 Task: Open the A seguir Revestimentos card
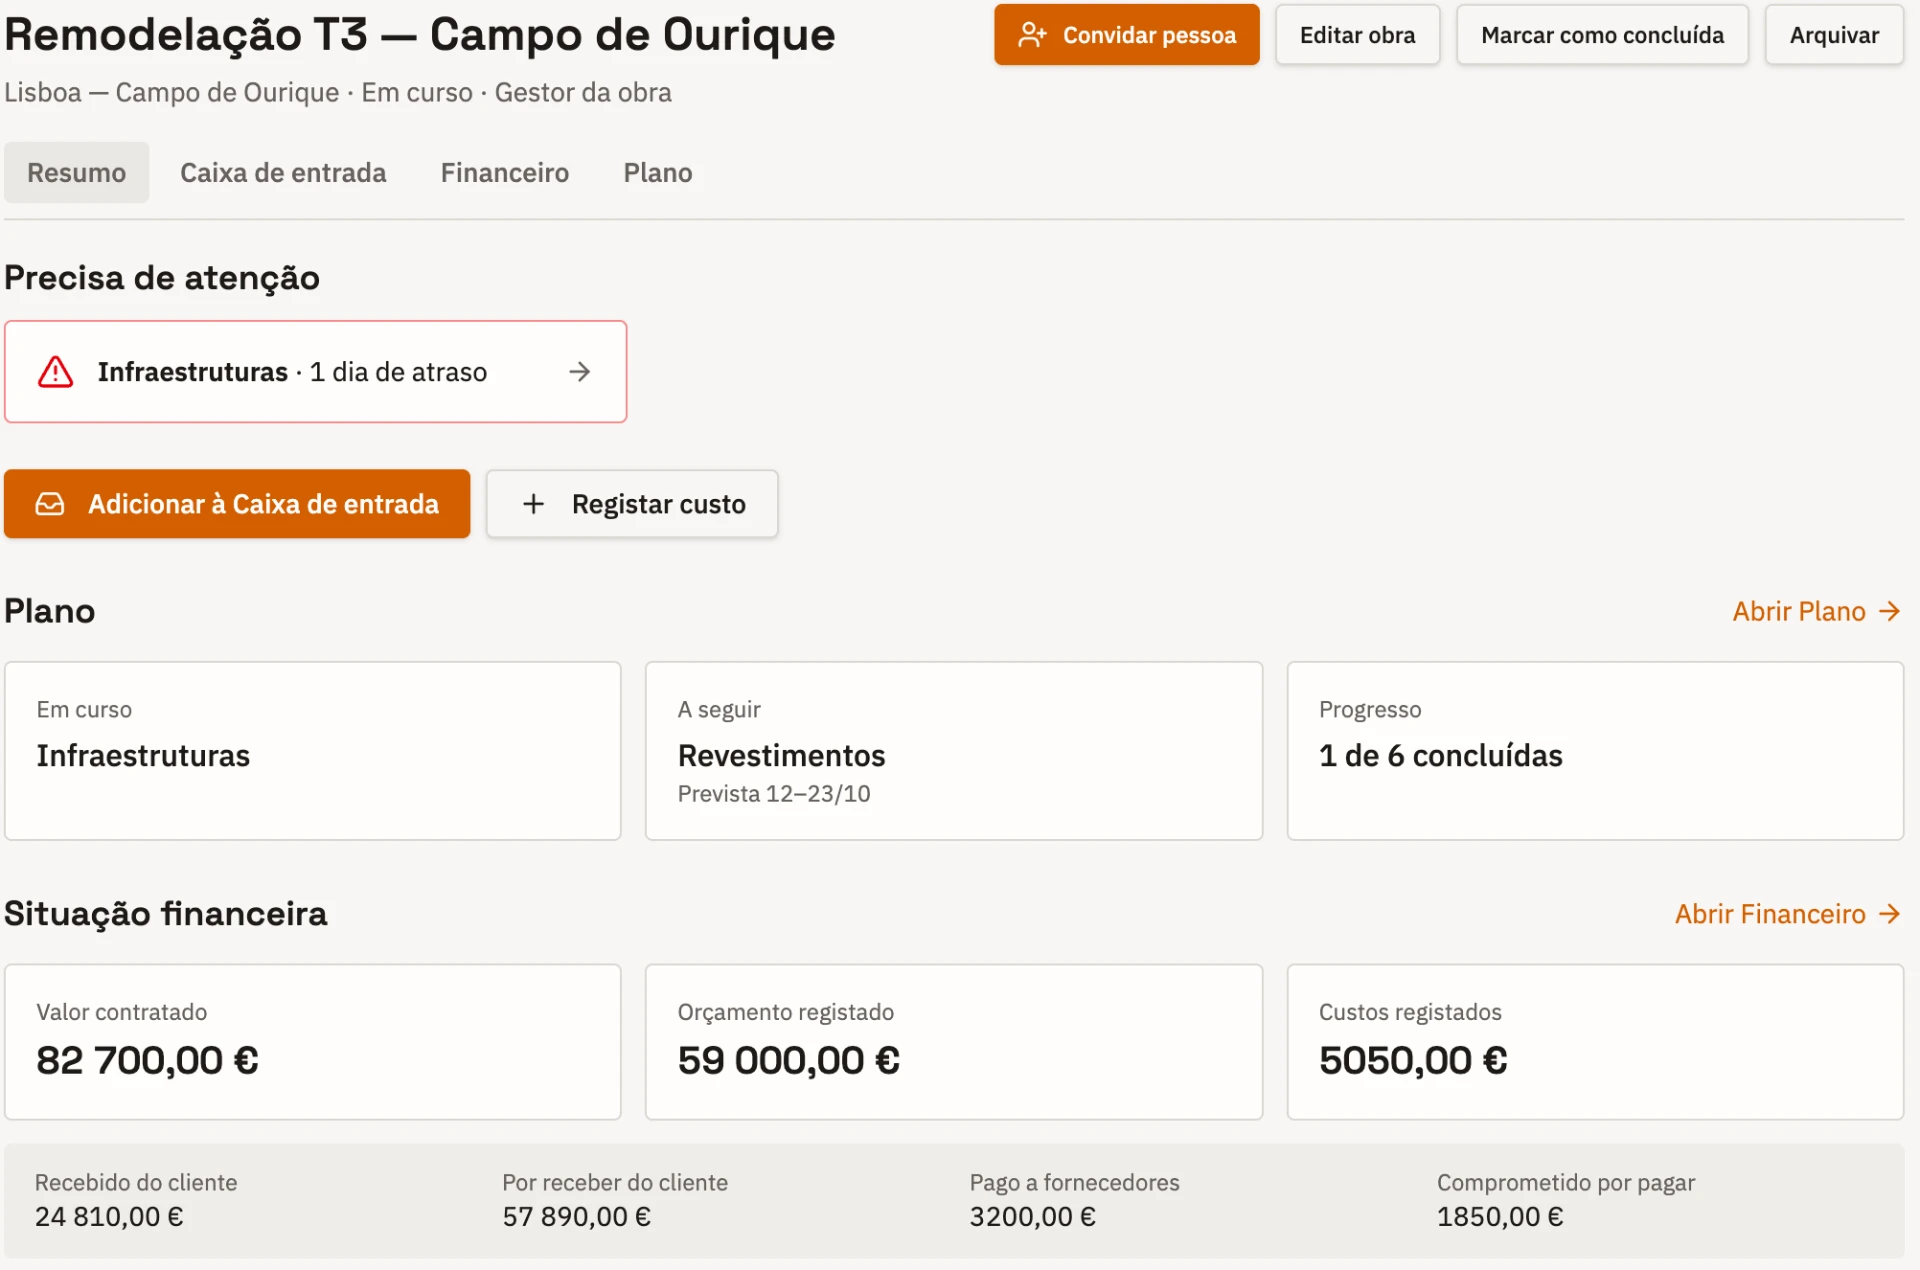(954, 751)
